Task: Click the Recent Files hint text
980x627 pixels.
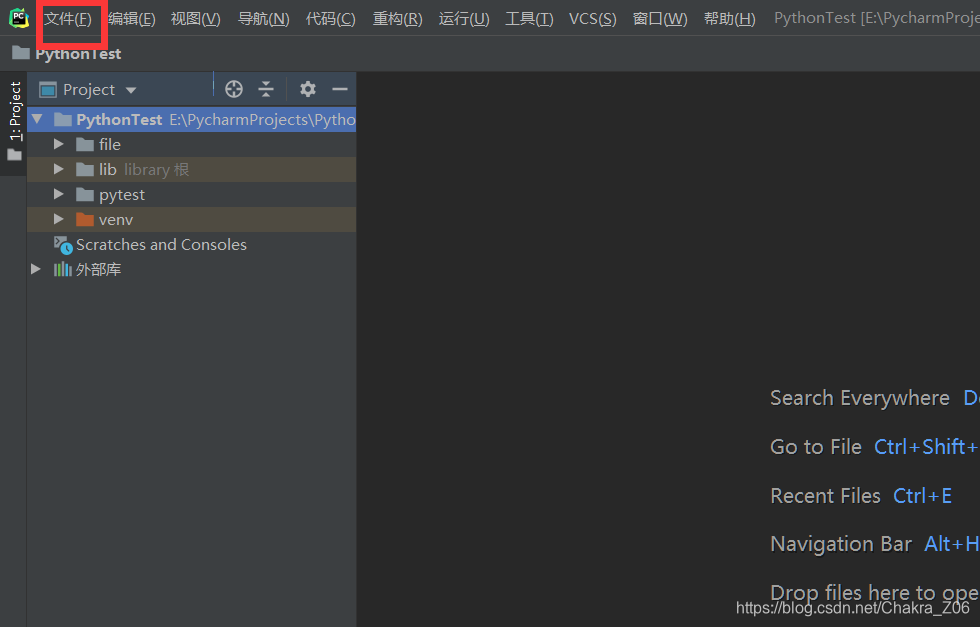Action: pos(825,496)
